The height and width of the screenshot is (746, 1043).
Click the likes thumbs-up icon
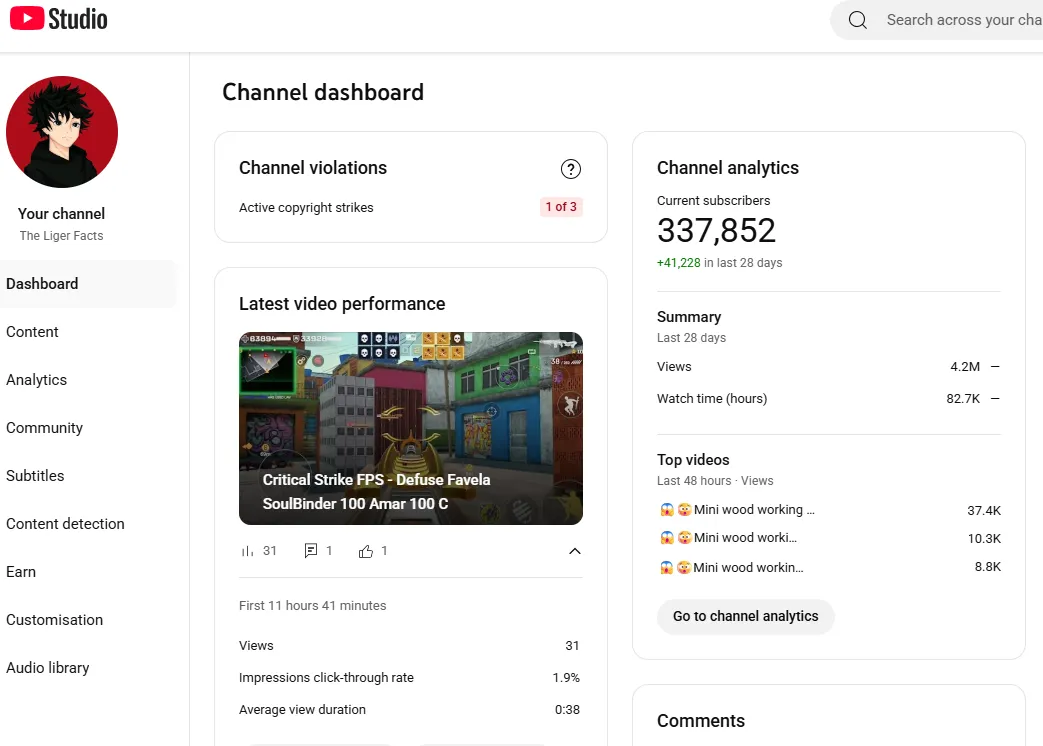point(366,551)
